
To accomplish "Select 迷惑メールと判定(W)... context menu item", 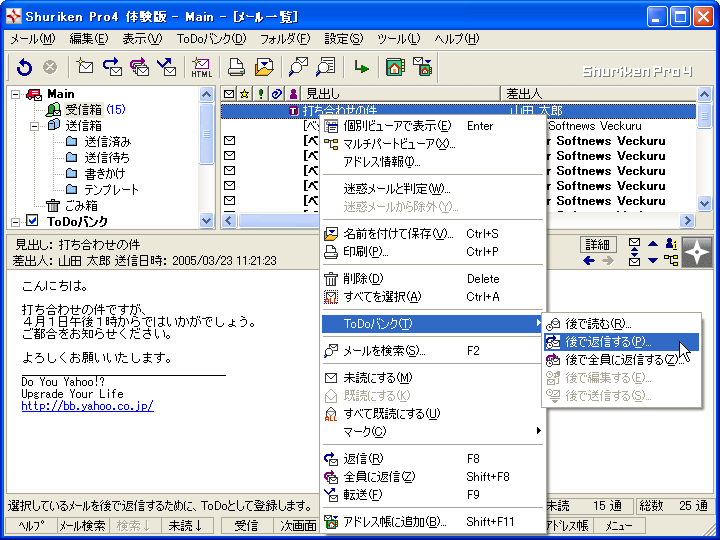I will tap(433, 189).
